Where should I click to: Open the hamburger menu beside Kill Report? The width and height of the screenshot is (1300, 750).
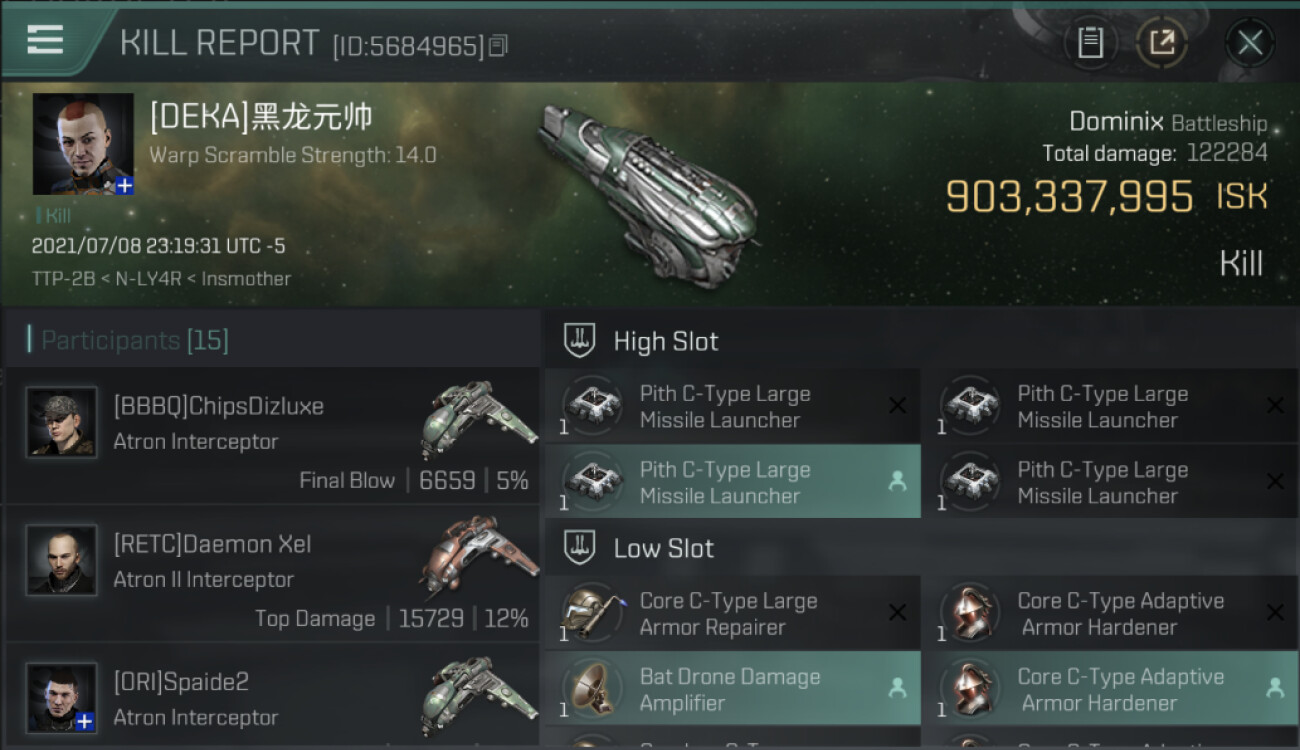click(45, 41)
